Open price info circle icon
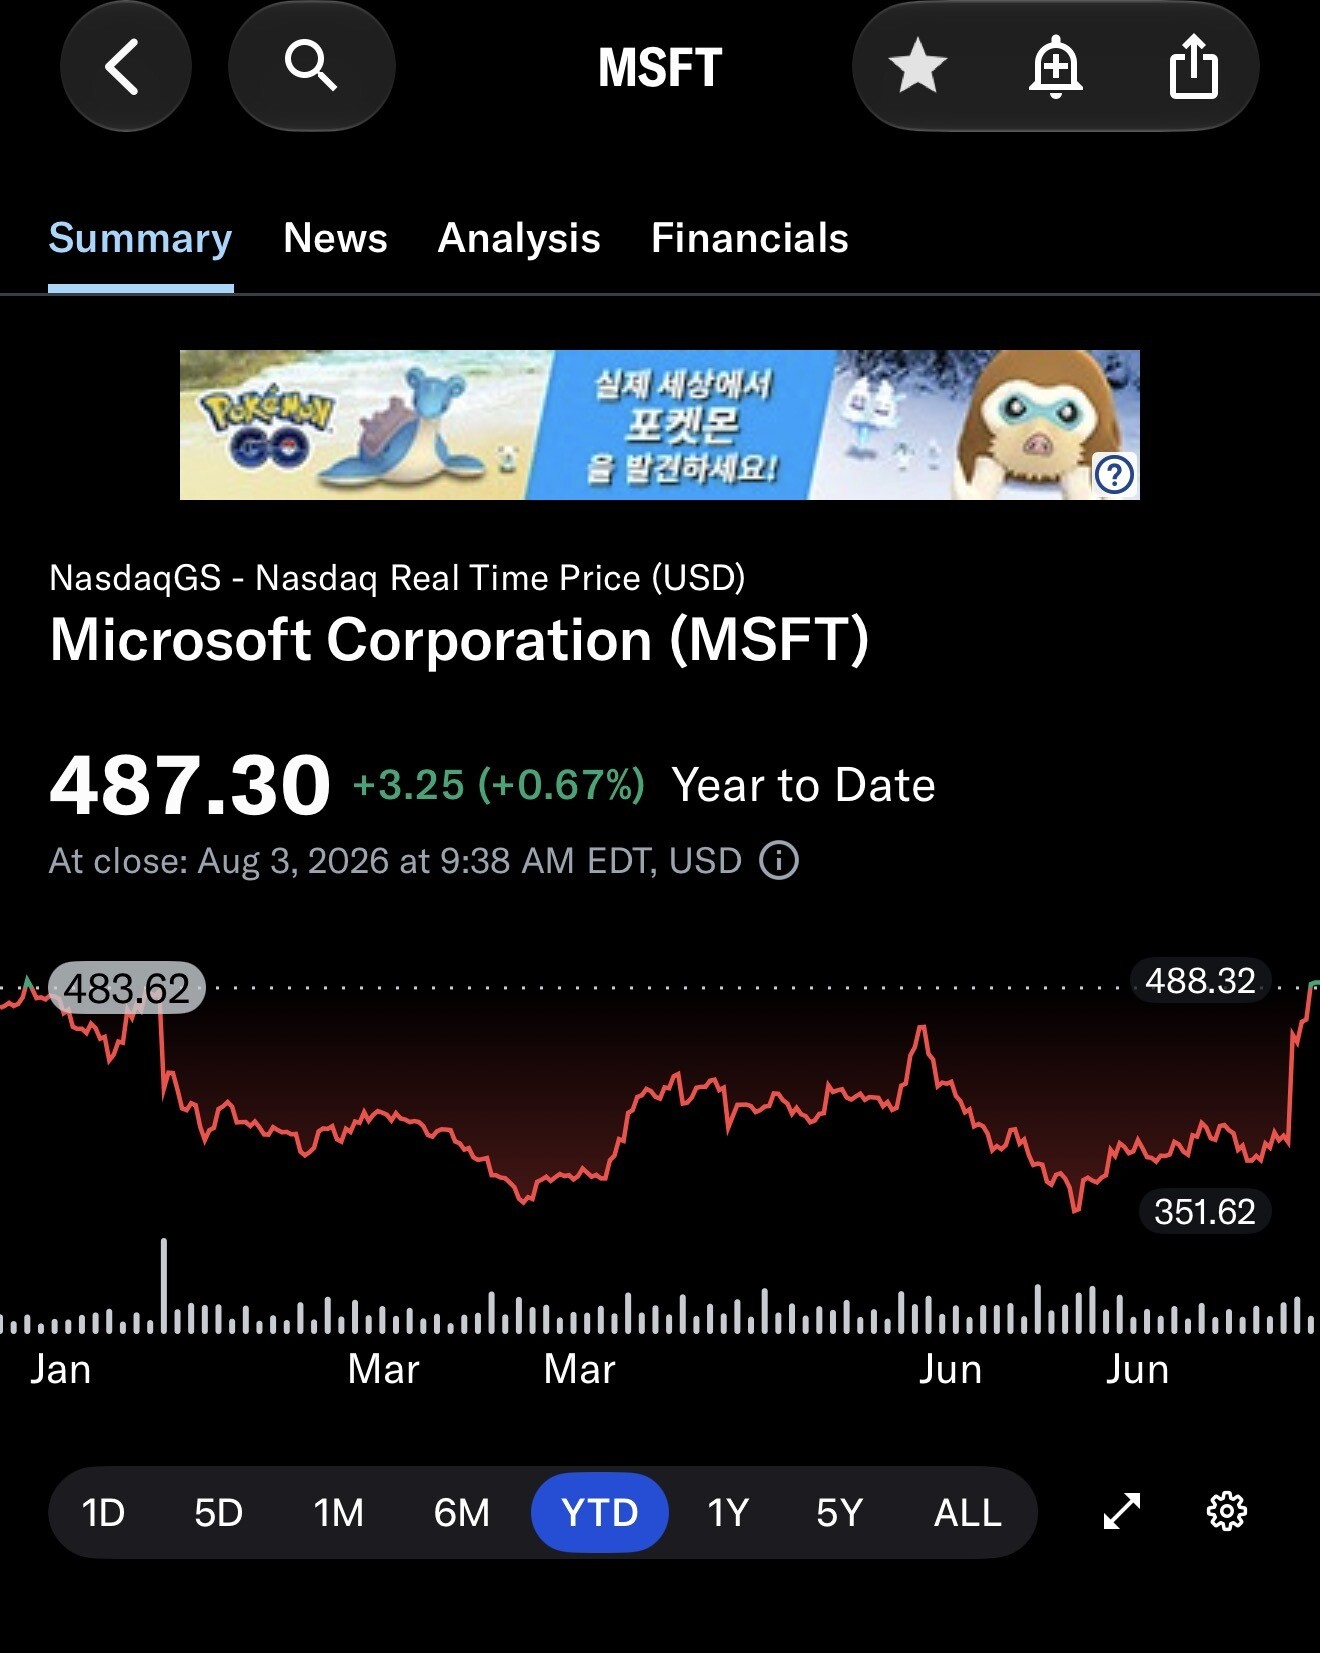 click(x=779, y=860)
